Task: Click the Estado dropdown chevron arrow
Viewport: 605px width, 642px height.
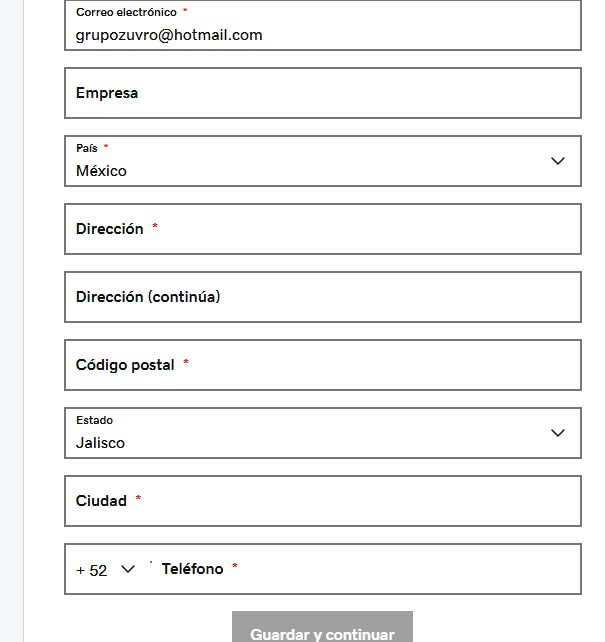Action: point(558,433)
